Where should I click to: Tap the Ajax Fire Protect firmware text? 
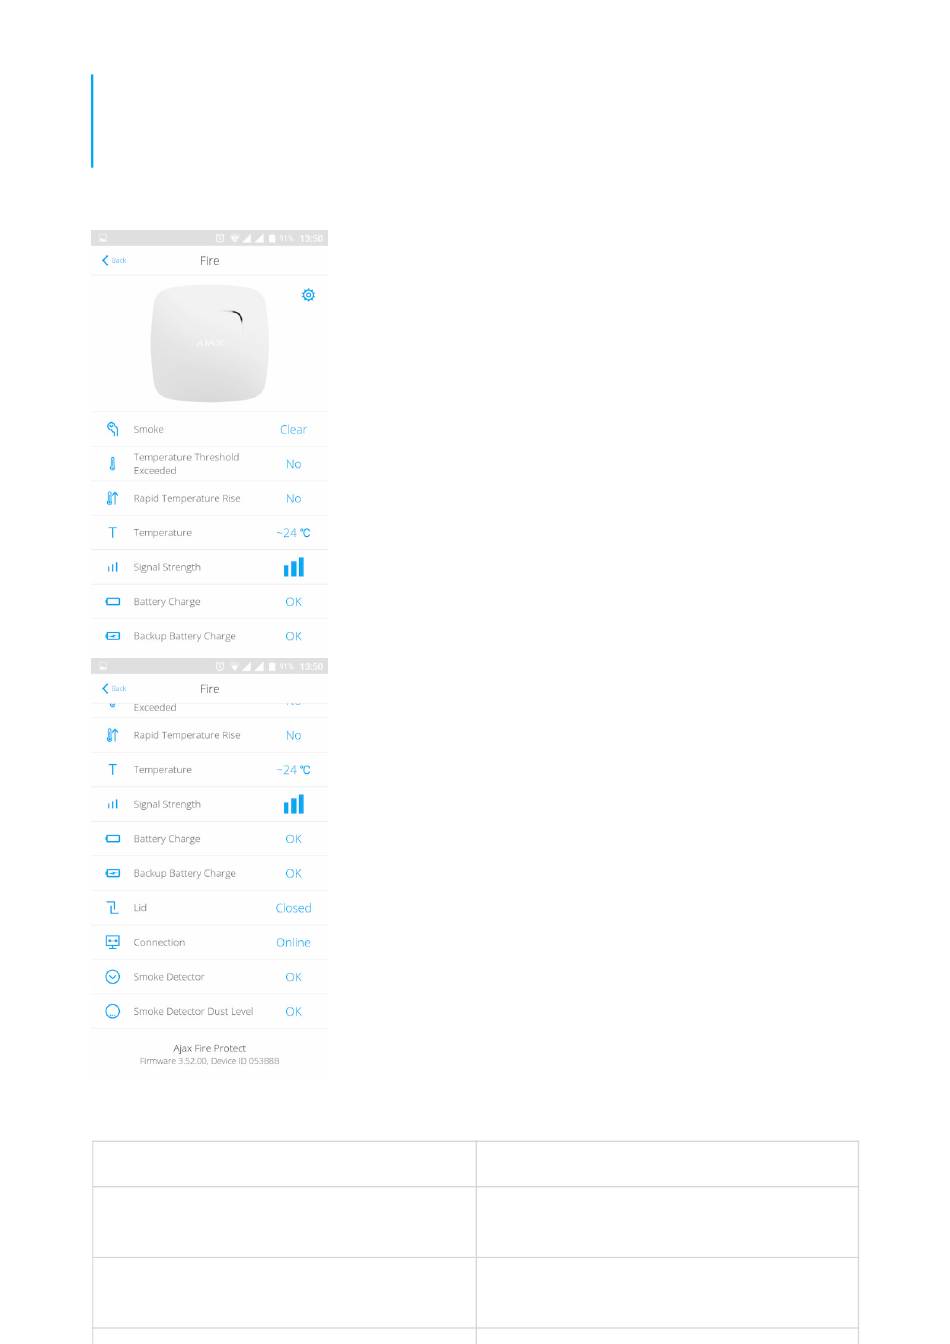(x=210, y=1054)
